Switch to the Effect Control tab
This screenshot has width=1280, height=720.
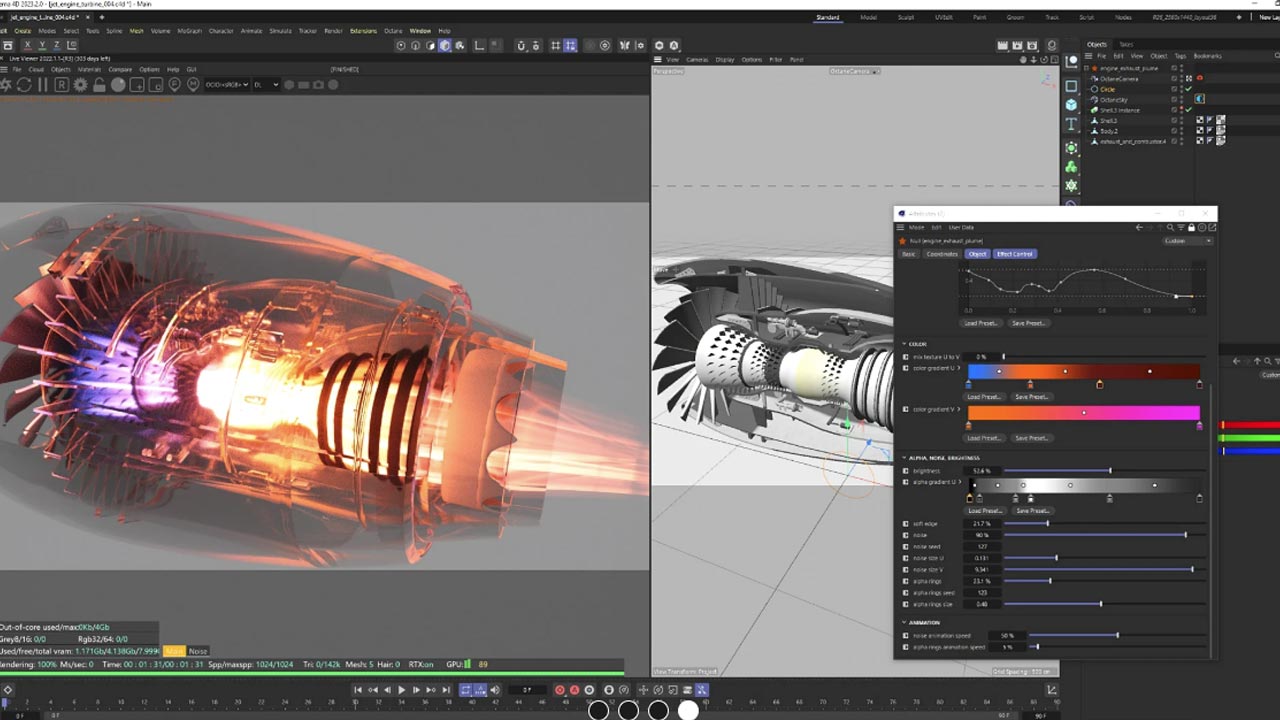pos(1014,254)
